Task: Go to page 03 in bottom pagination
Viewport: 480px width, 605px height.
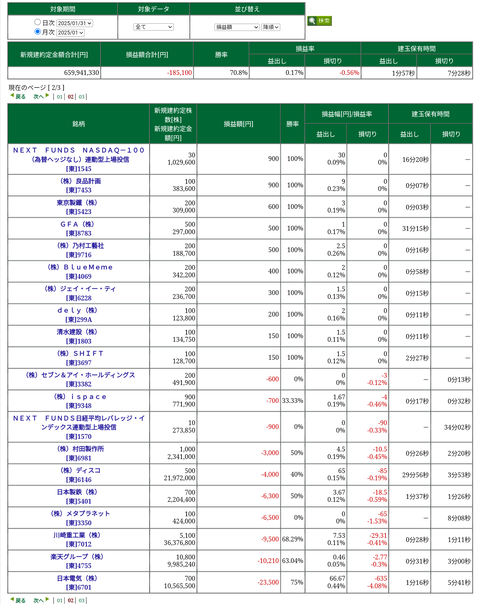Action: pyautogui.click(x=81, y=600)
